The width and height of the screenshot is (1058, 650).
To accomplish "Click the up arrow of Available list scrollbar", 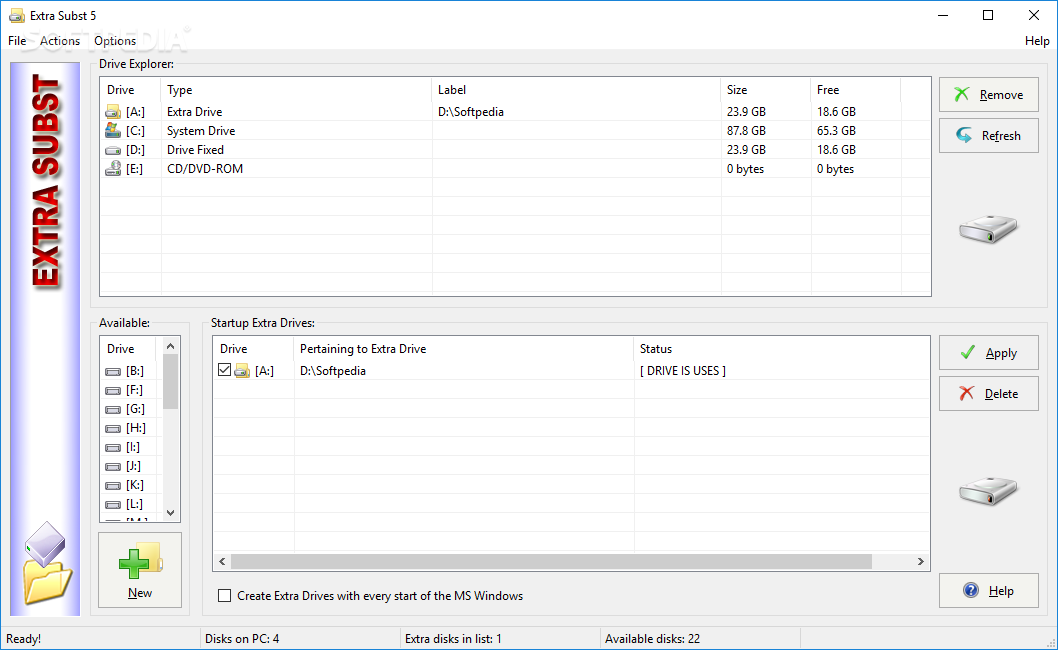I will coord(170,346).
